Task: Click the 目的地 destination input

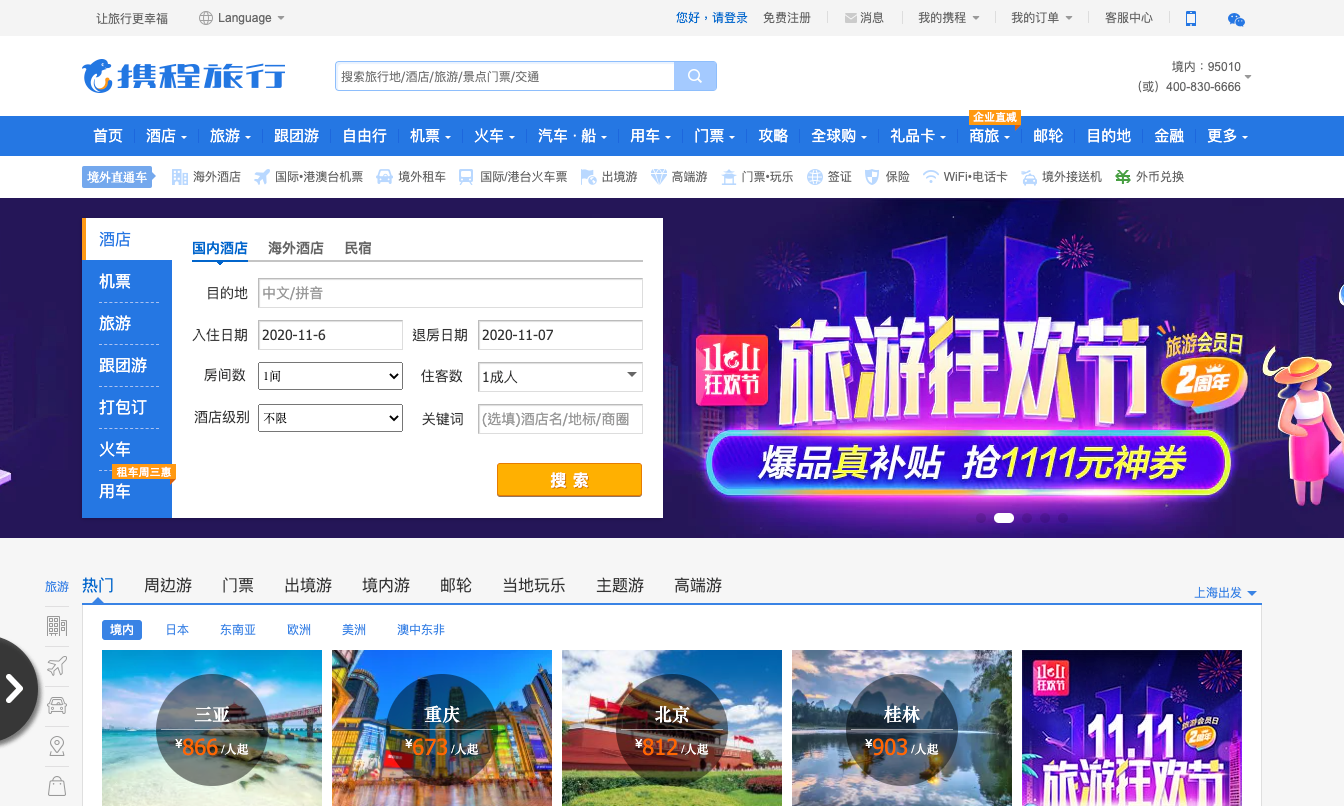Action: coord(450,293)
